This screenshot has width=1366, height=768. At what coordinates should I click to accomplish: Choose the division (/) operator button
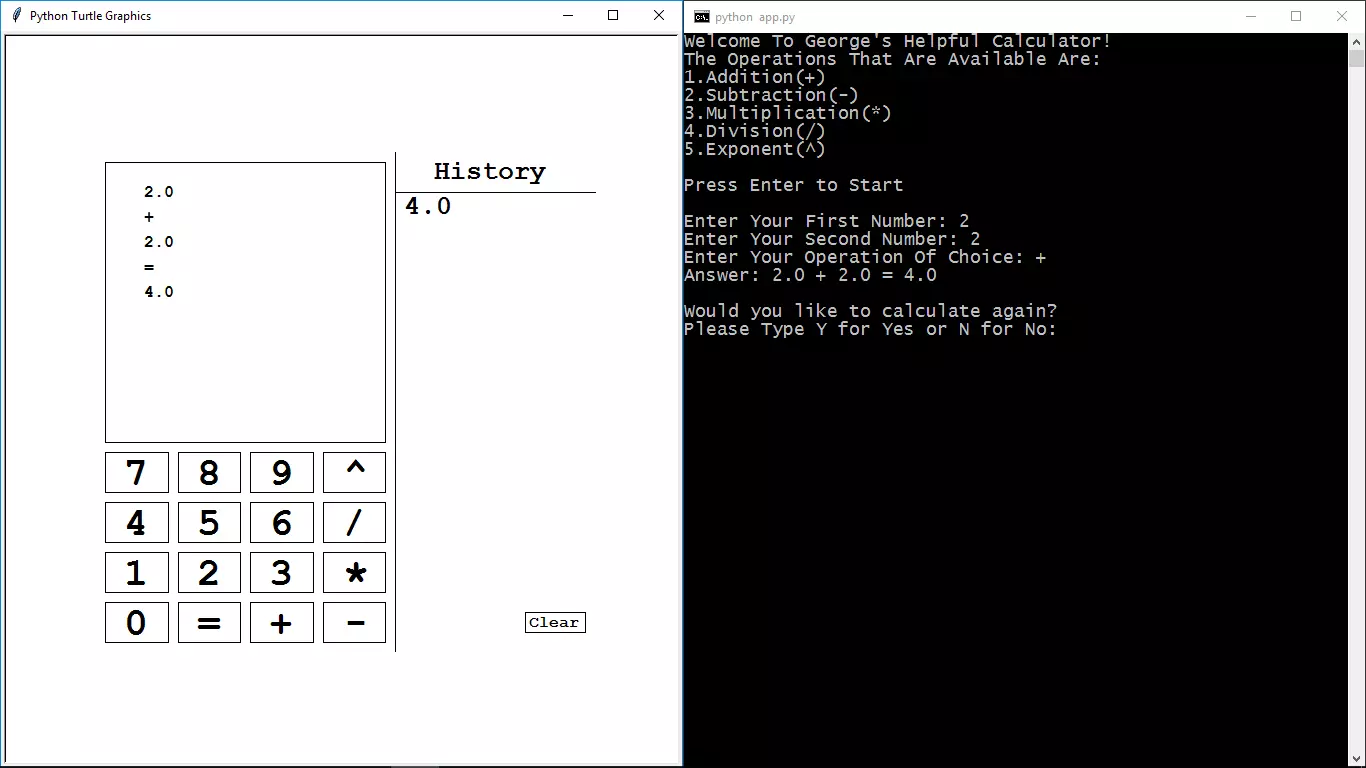point(354,522)
